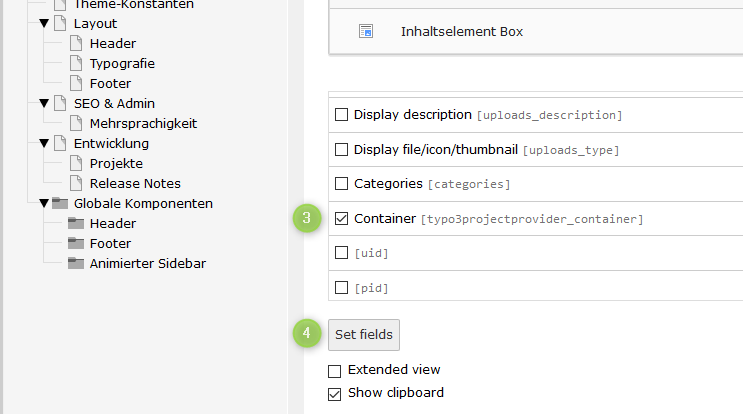Viewport: 743px width, 414px height.
Task: Collapse the Entwicklung tree branch
Action: 44,143
